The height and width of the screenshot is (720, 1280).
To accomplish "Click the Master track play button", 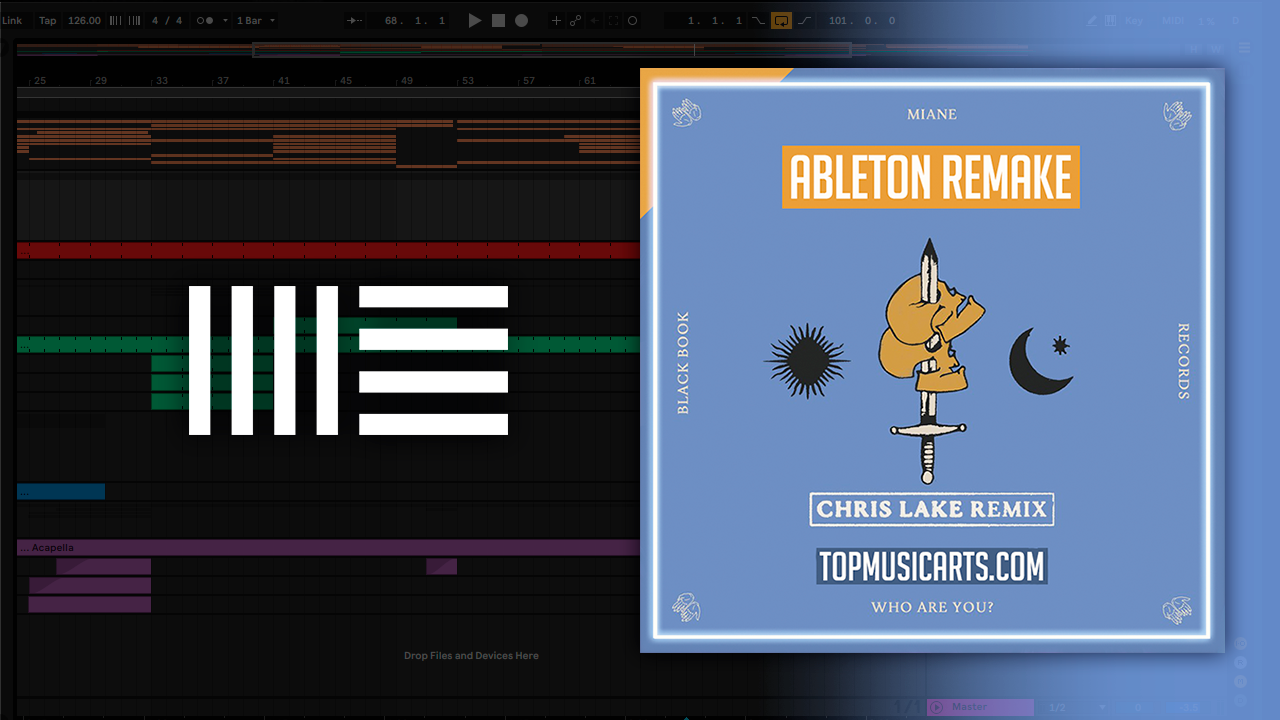I will pos(937,707).
